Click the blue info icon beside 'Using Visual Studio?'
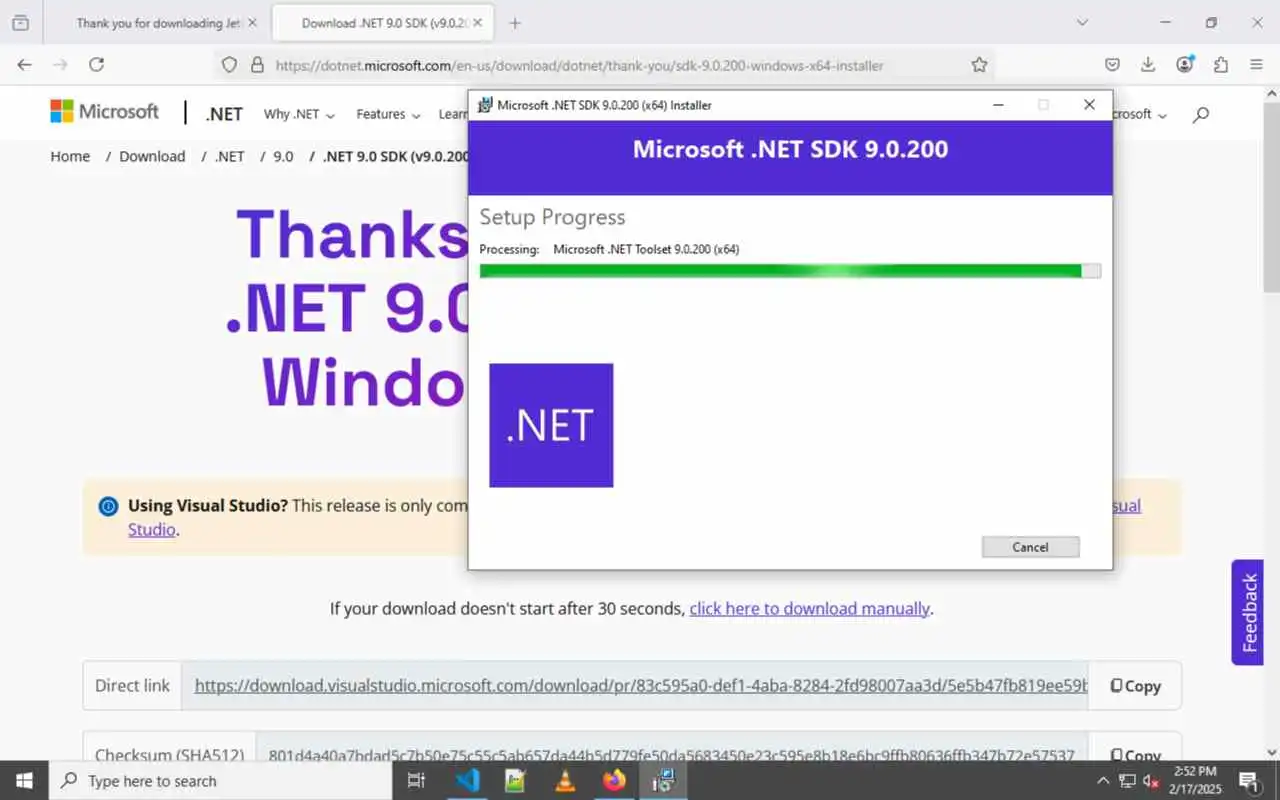This screenshot has height=800, width=1280. (108, 506)
